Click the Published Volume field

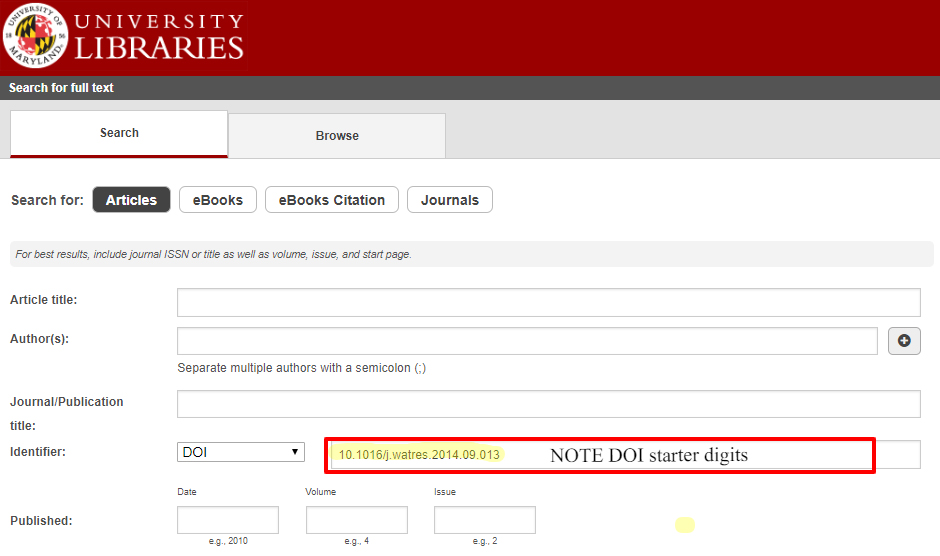point(357,519)
